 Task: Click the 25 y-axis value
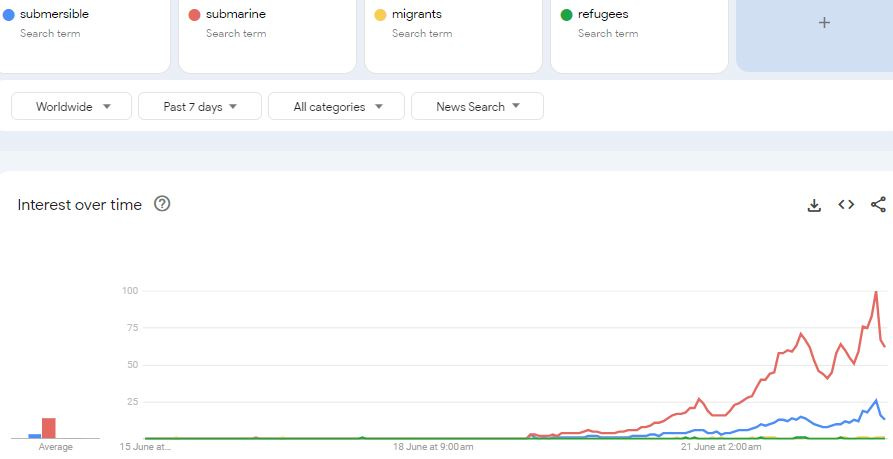coord(132,401)
